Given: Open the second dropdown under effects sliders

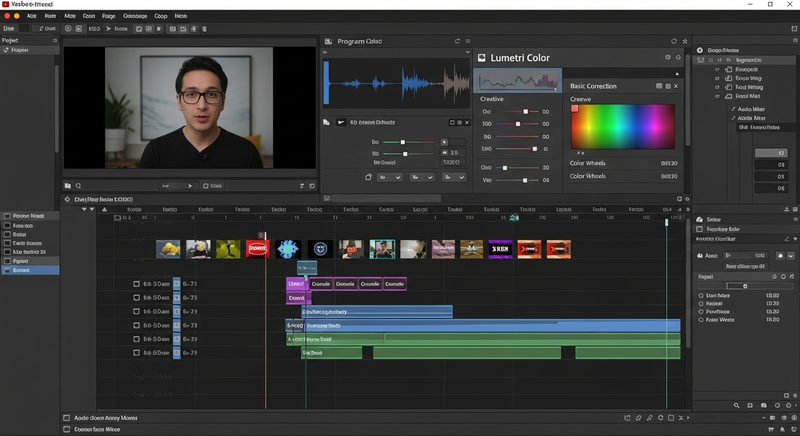Looking at the screenshot, I should click(422, 177).
